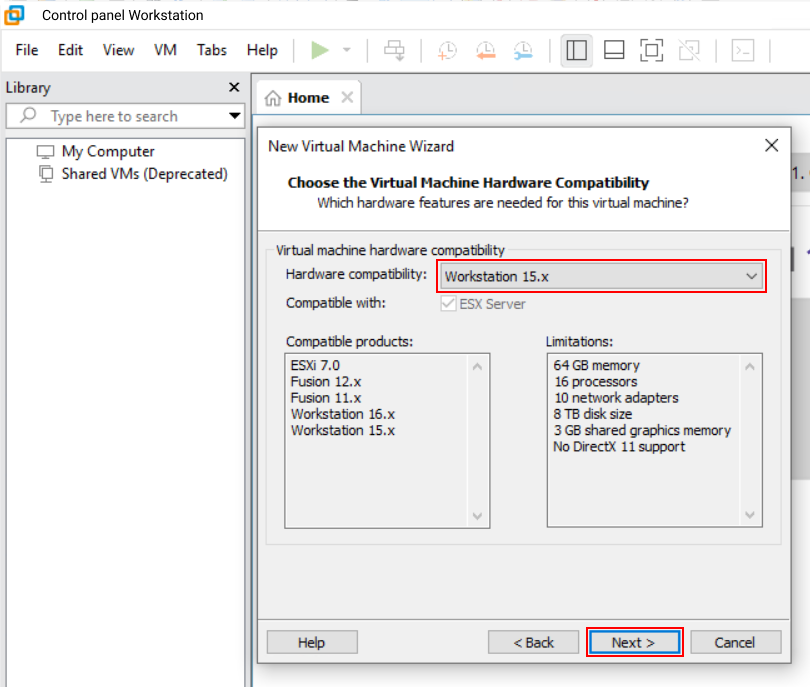Toggle the ESX Server checkbox
This screenshot has width=810, height=687.
click(447, 303)
